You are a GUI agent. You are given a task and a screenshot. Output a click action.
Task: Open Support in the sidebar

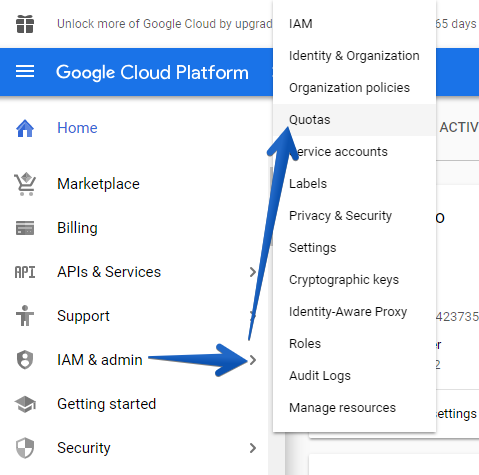(x=83, y=316)
